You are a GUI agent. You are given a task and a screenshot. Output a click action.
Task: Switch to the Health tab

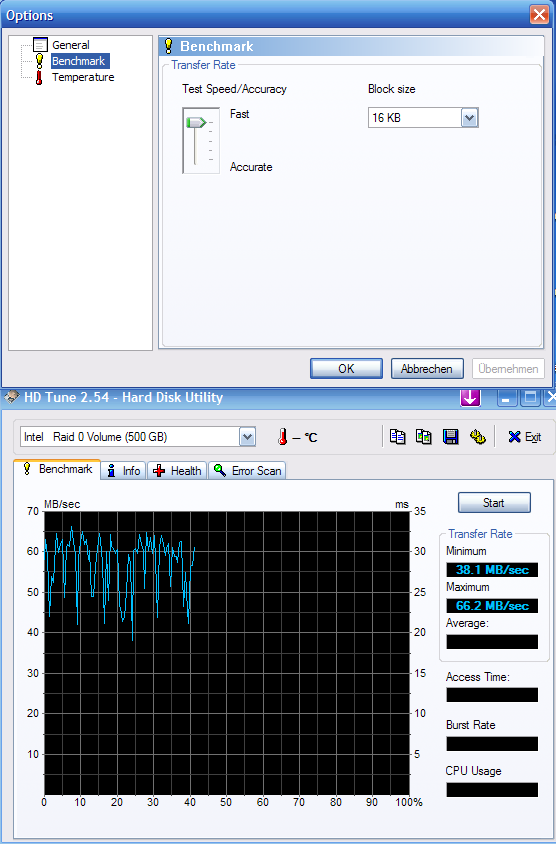click(x=177, y=470)
